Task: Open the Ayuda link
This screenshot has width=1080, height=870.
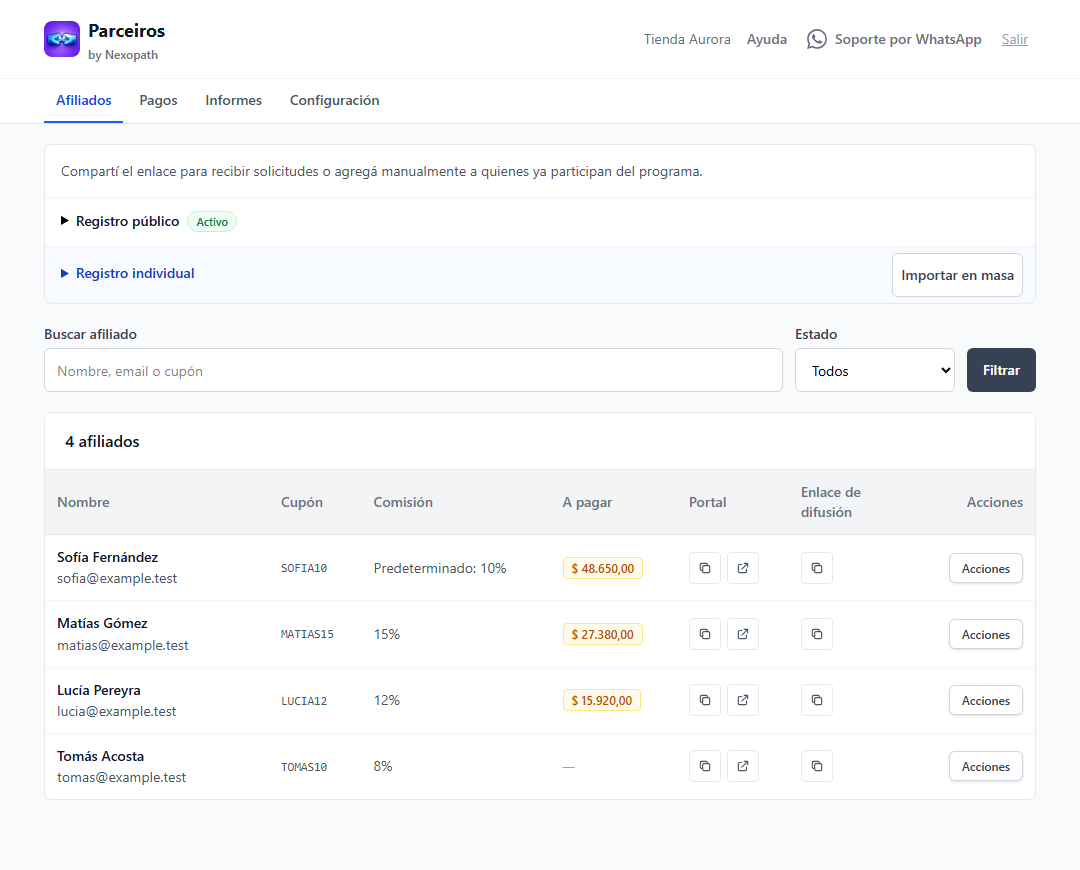Action: click(767, 39)
